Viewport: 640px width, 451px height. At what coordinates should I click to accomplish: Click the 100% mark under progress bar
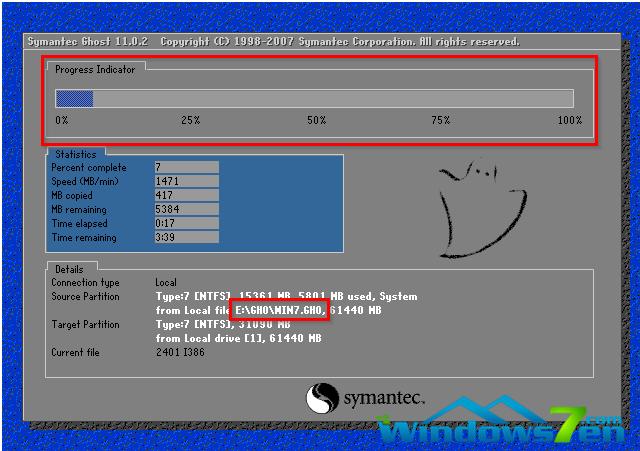569,120
